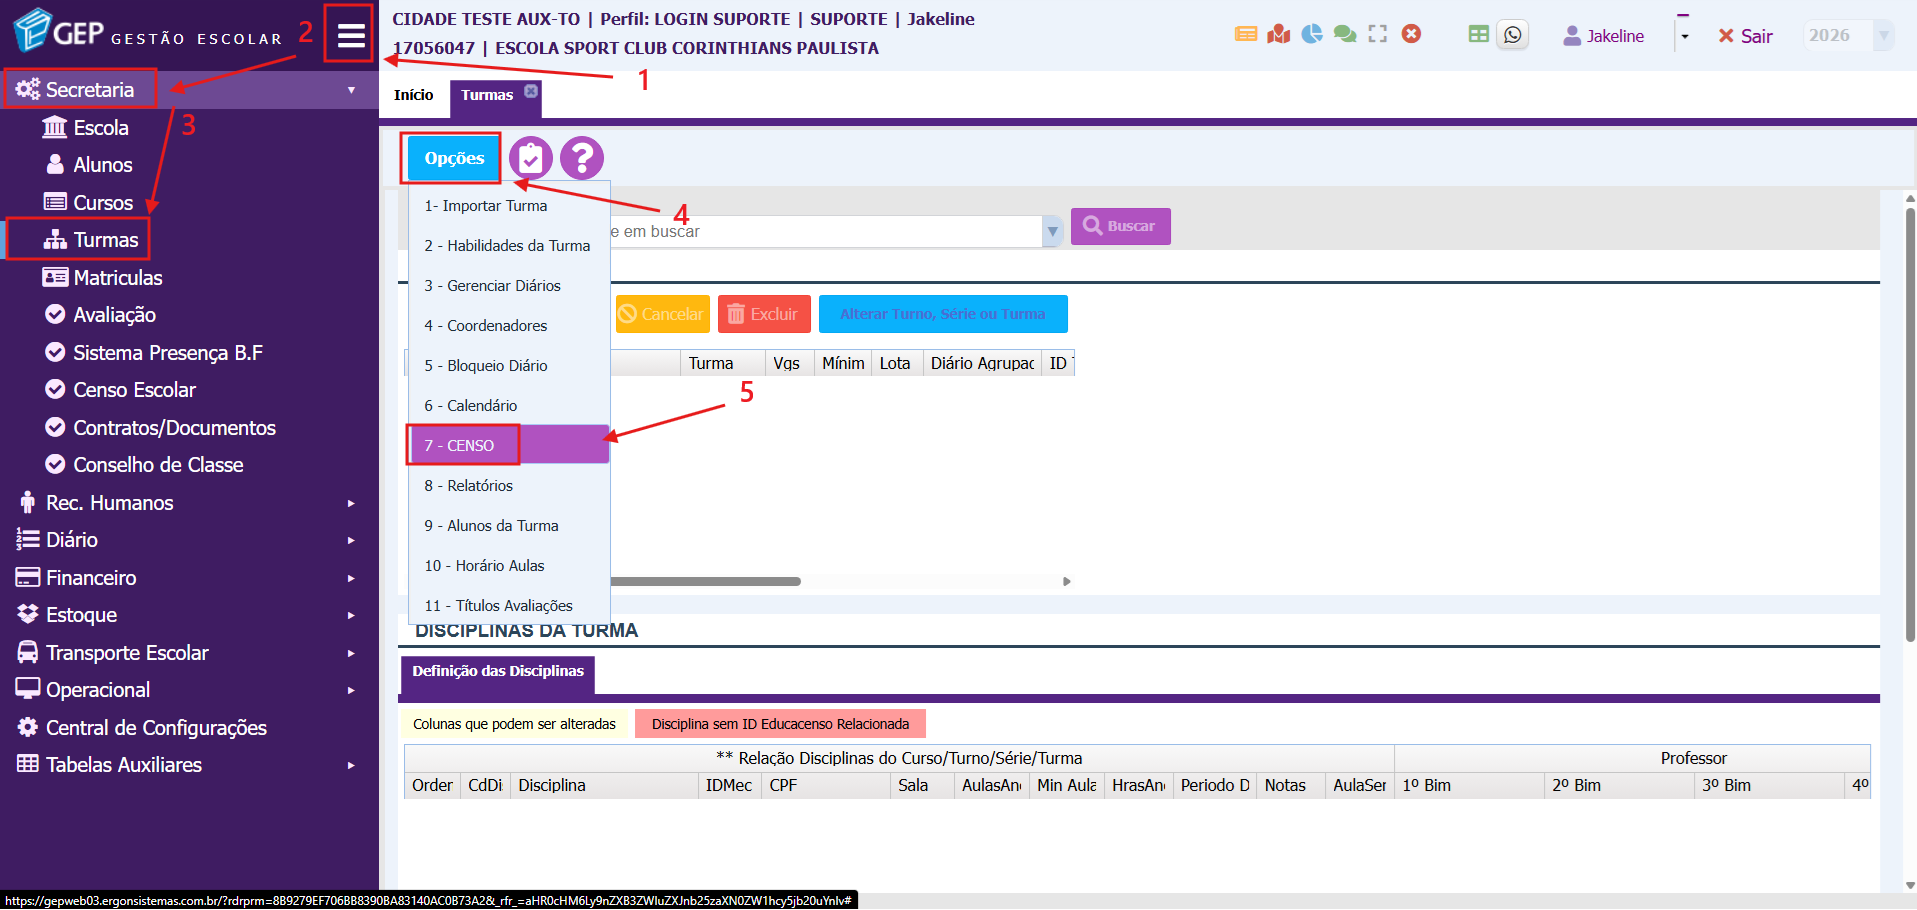Open the green chat bubbles icon
This screenshot has height=910, width=1917.
tap(1345, 34)
